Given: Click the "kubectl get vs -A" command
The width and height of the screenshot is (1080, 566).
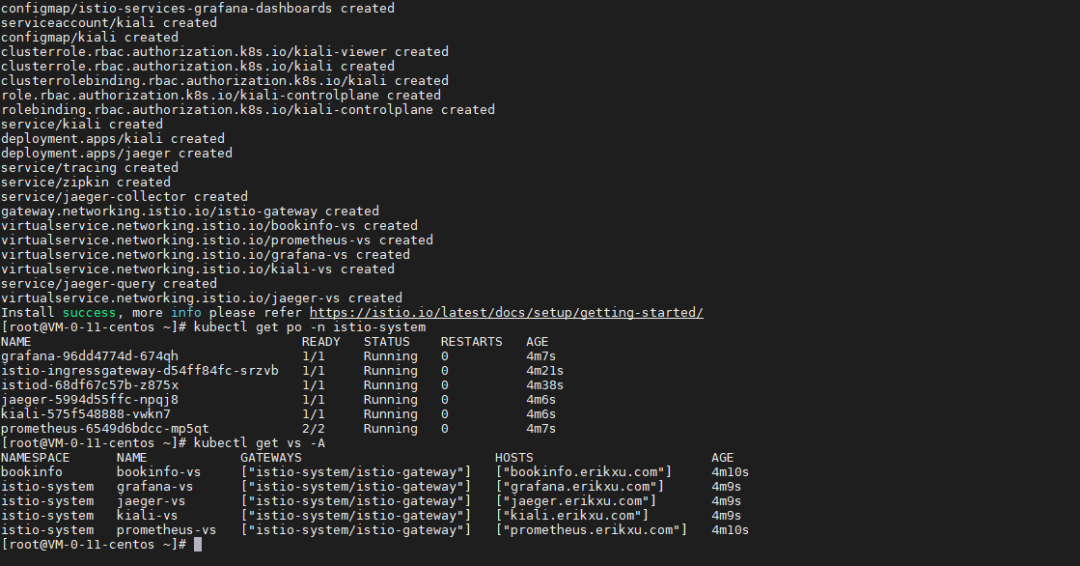Looking at the screenshot, I should 260,443.
